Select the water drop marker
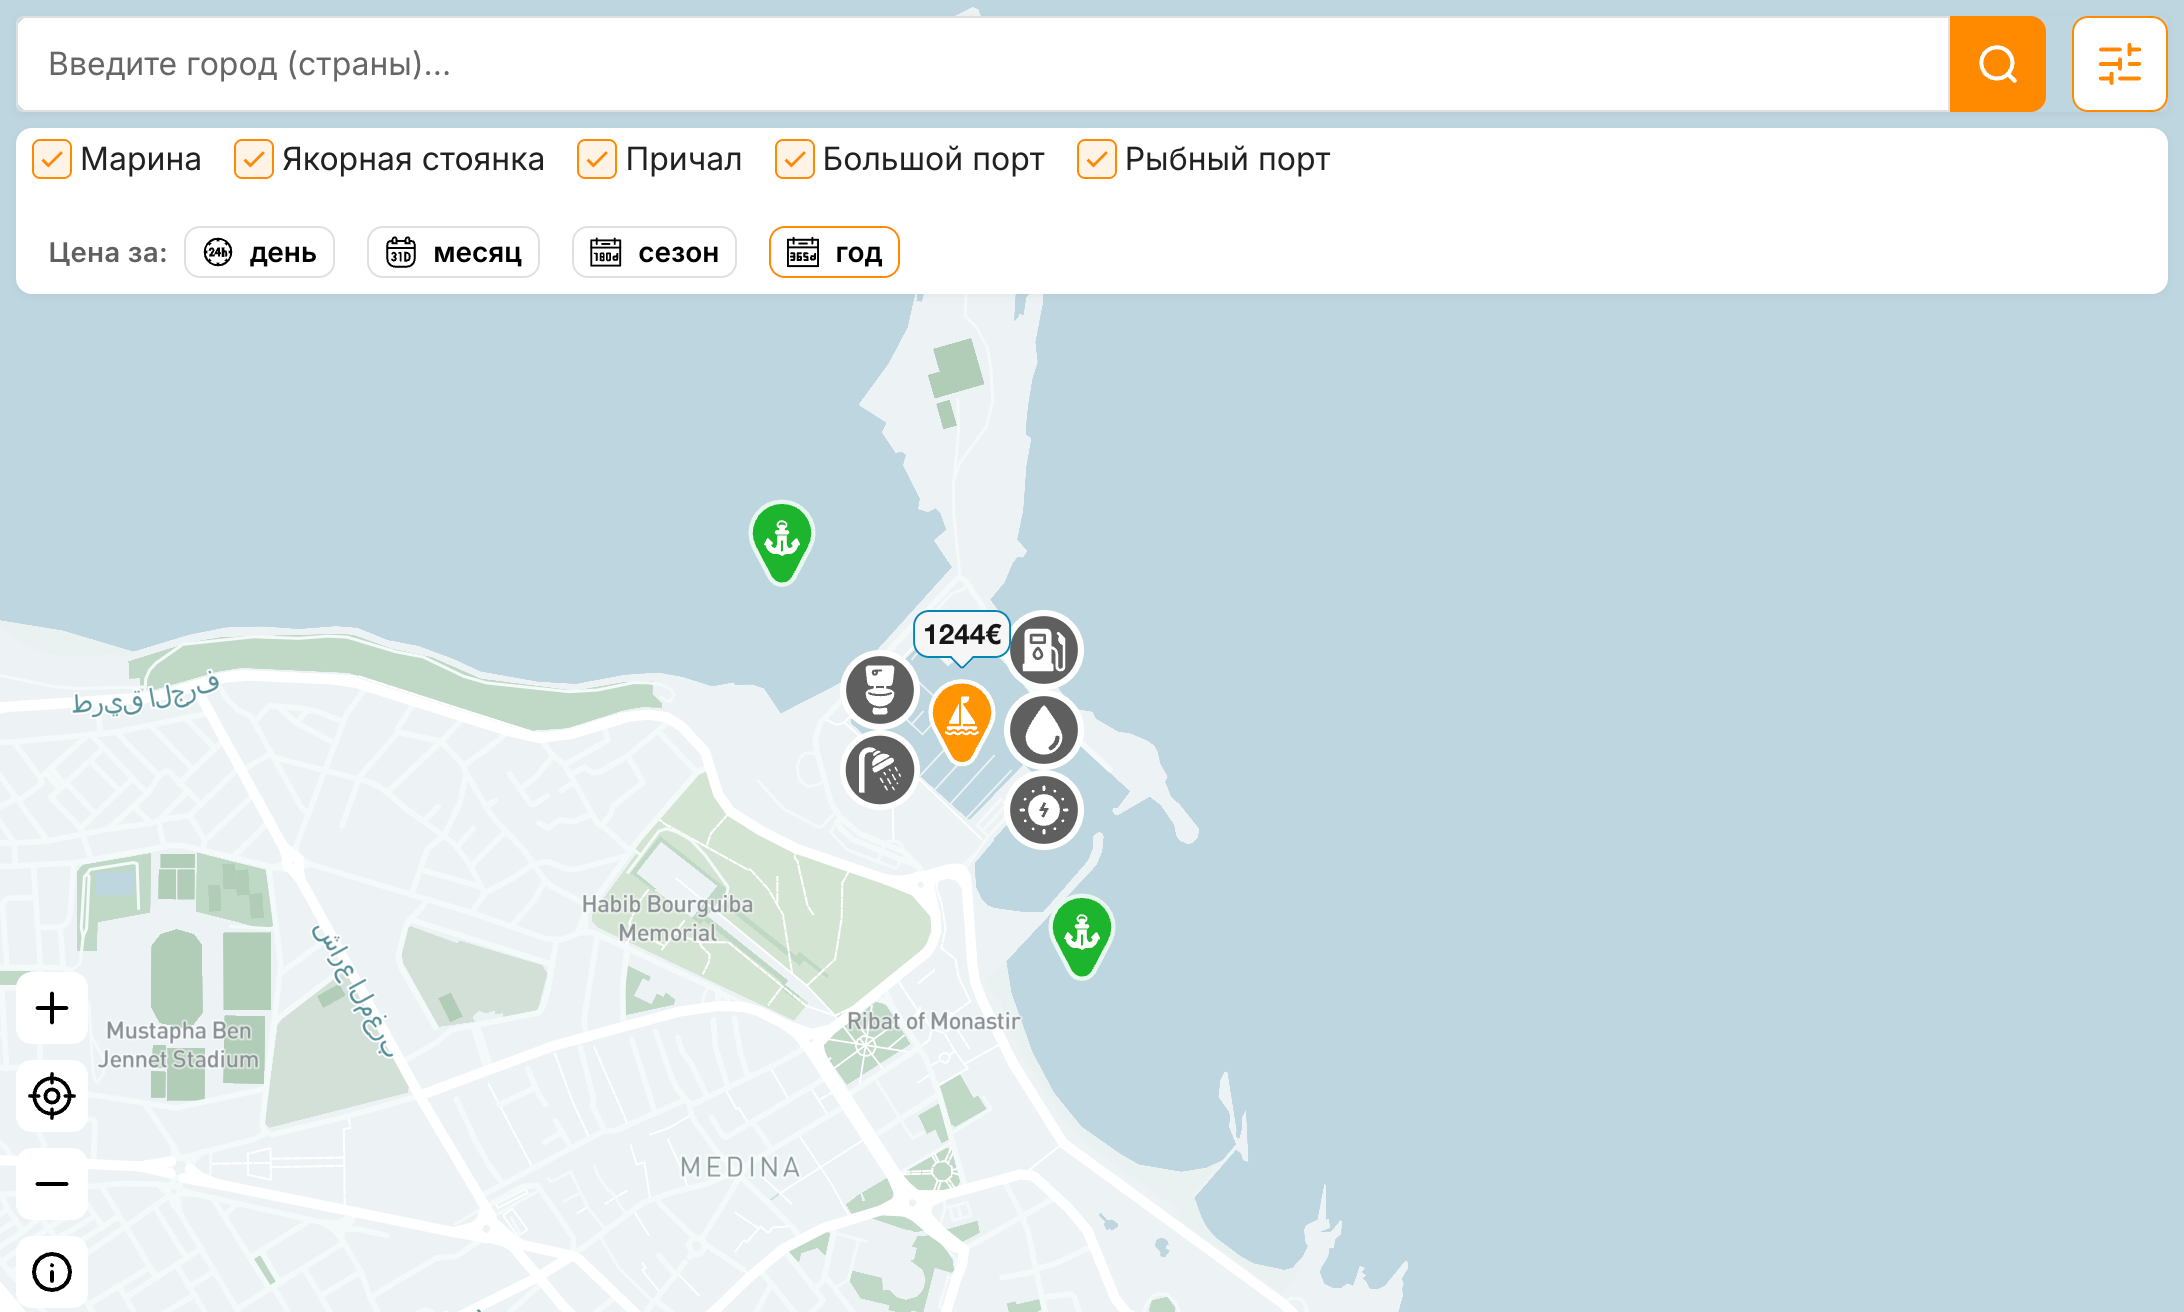 pyautogui.click(x=1044, y=730)
